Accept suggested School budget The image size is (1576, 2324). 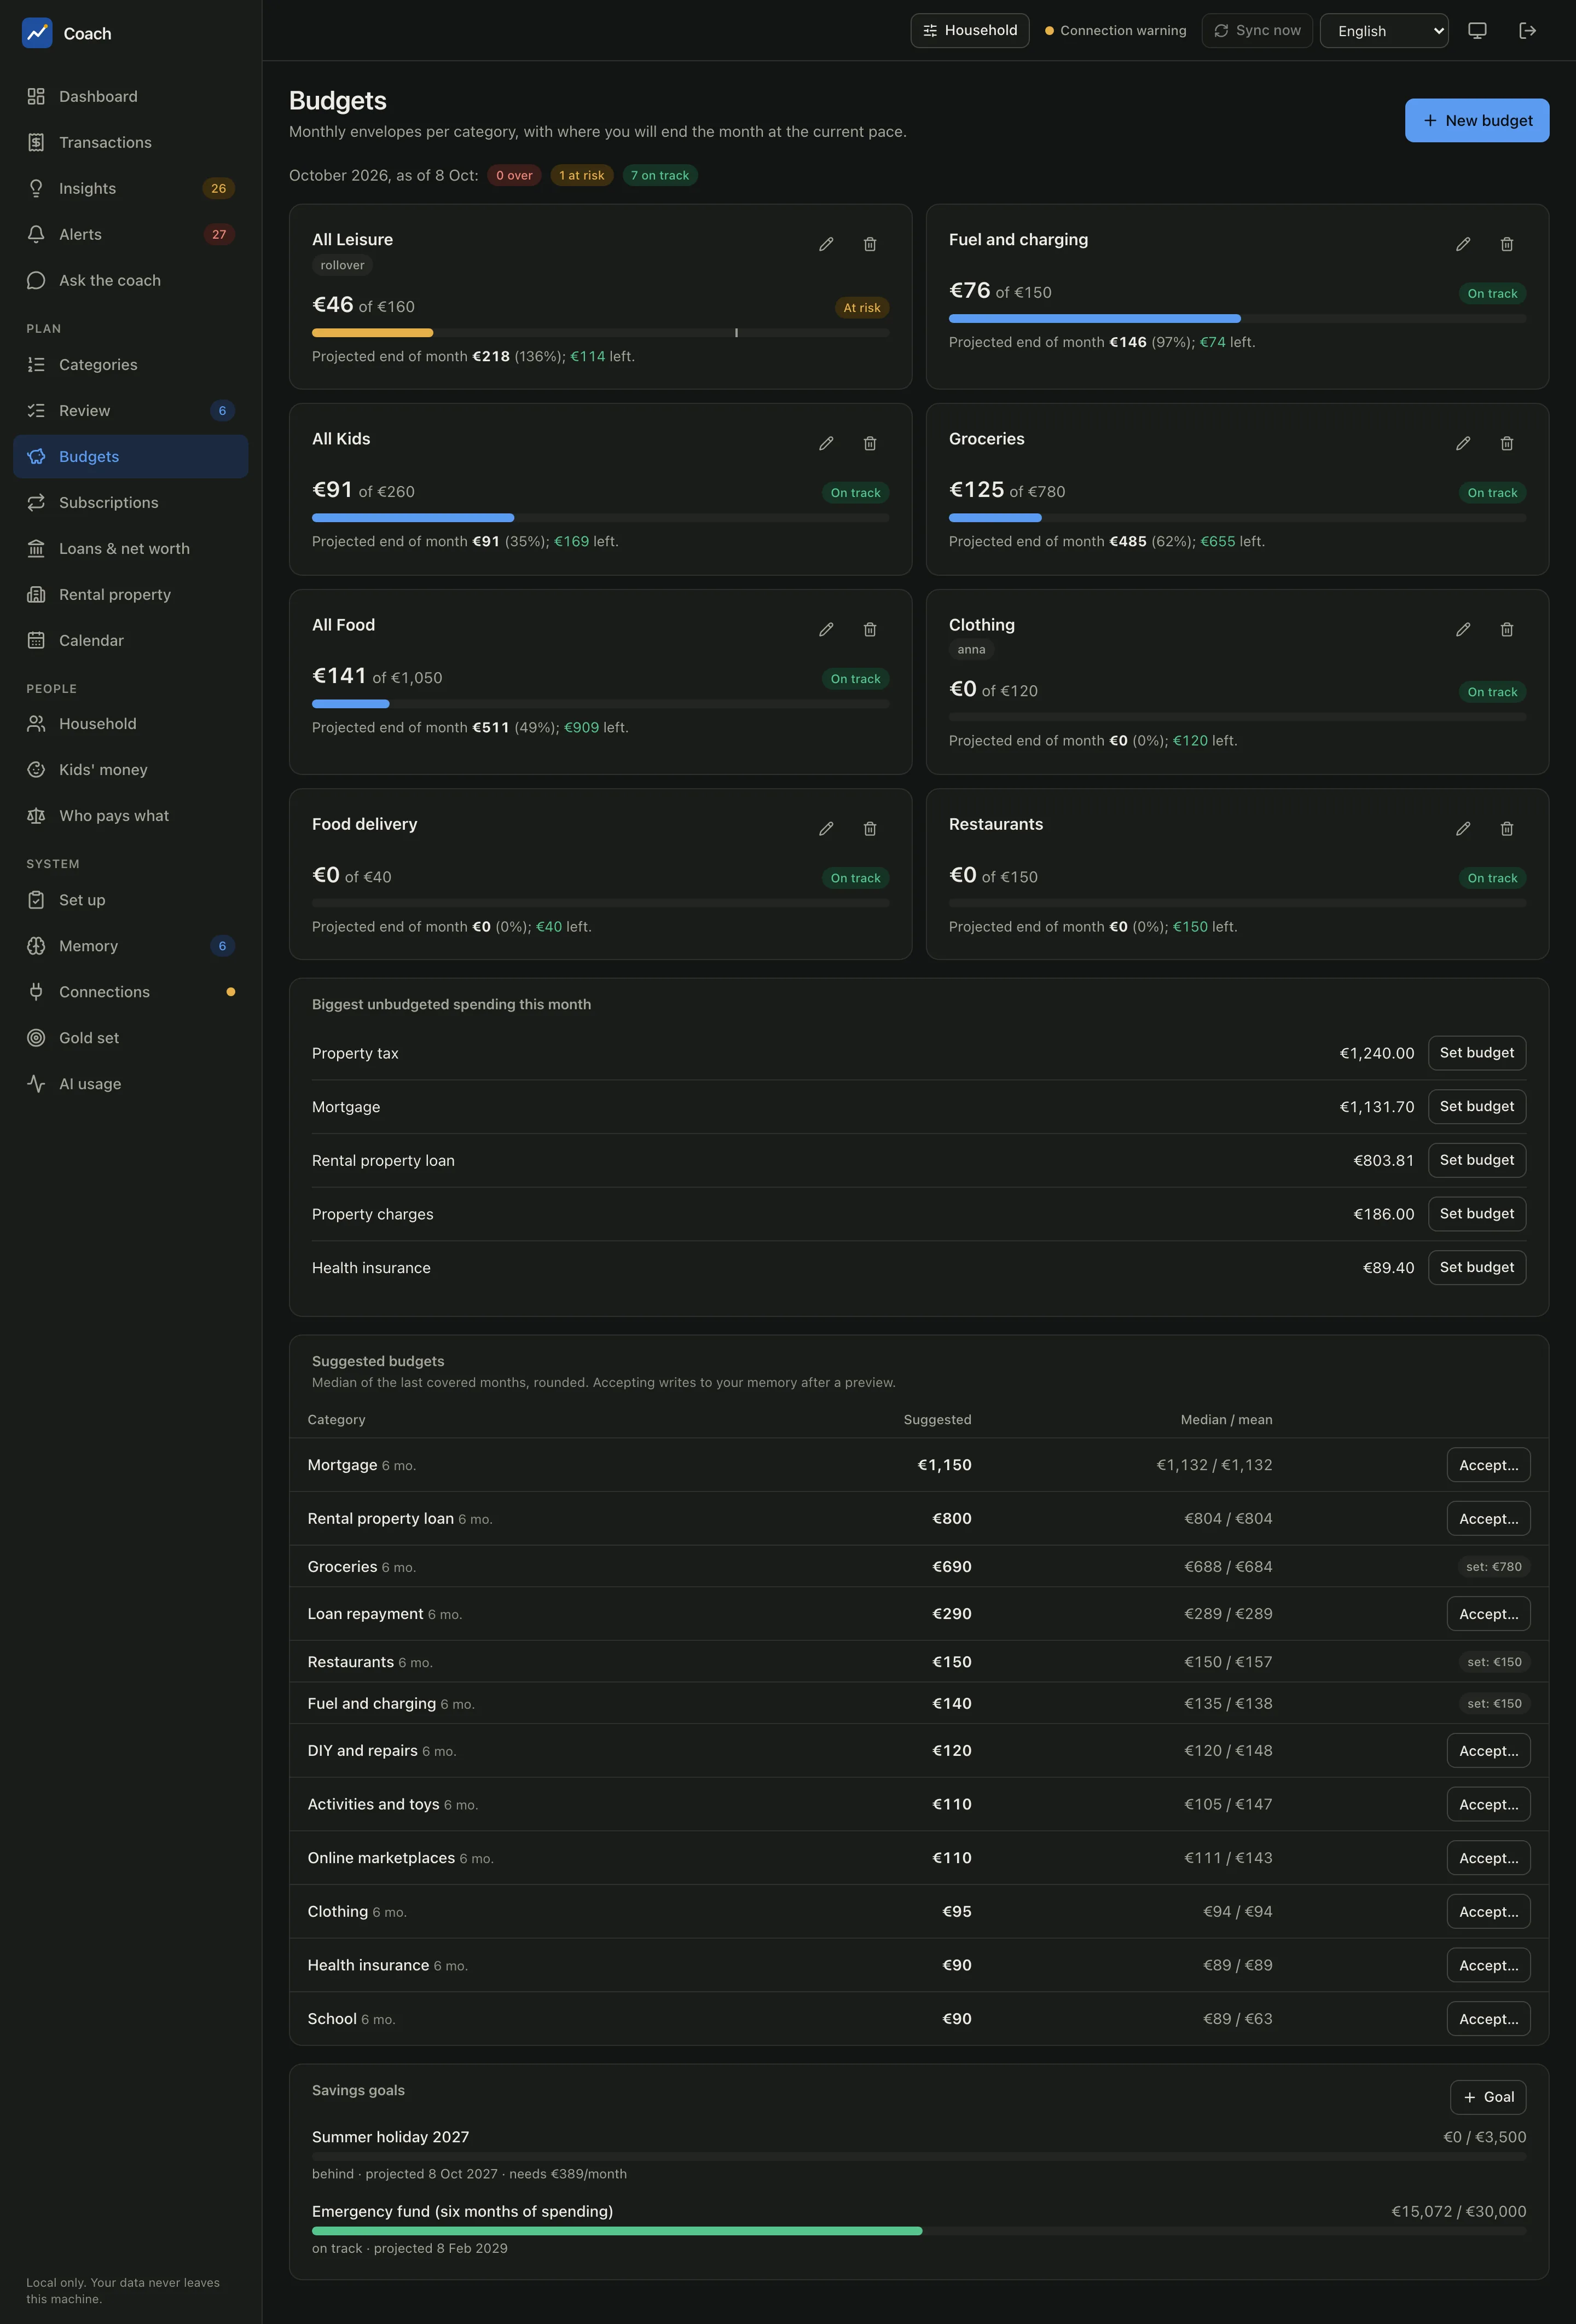pos(1488,2018)
